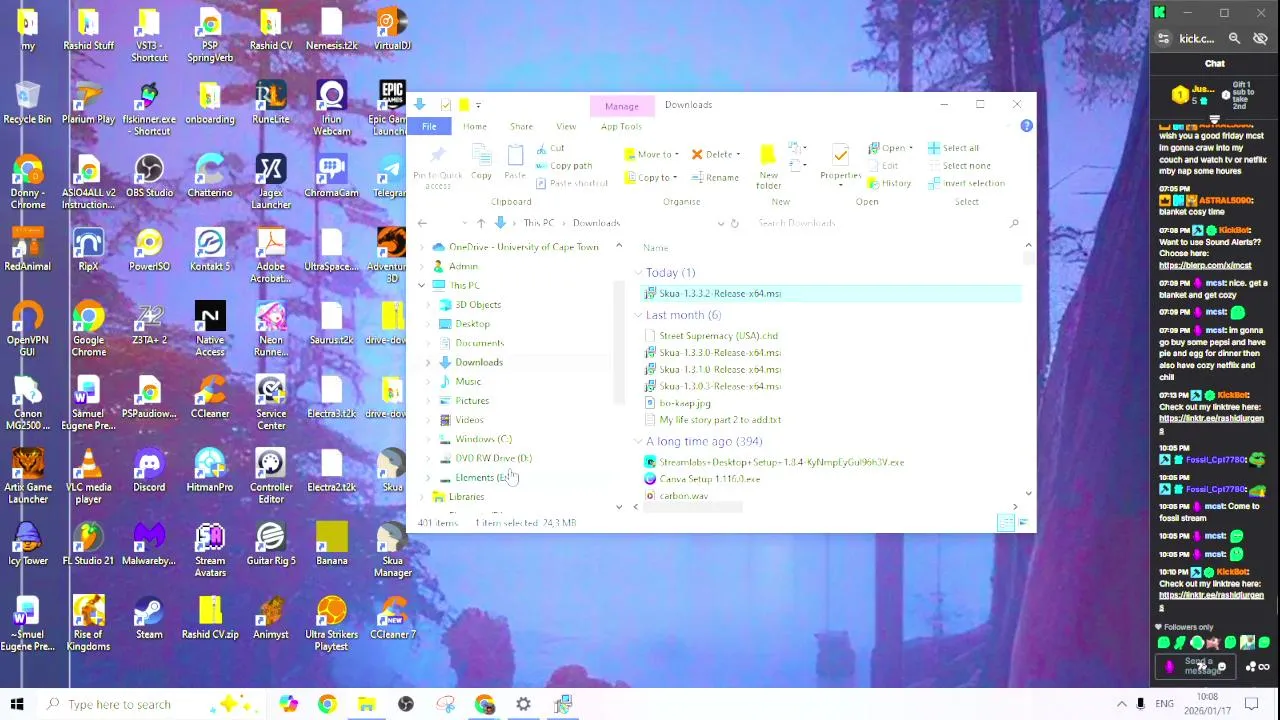The width and height of the screenshot is (1280, 720).
Task: Switch to the Home ribbon tab
Action: pos(475,127)
